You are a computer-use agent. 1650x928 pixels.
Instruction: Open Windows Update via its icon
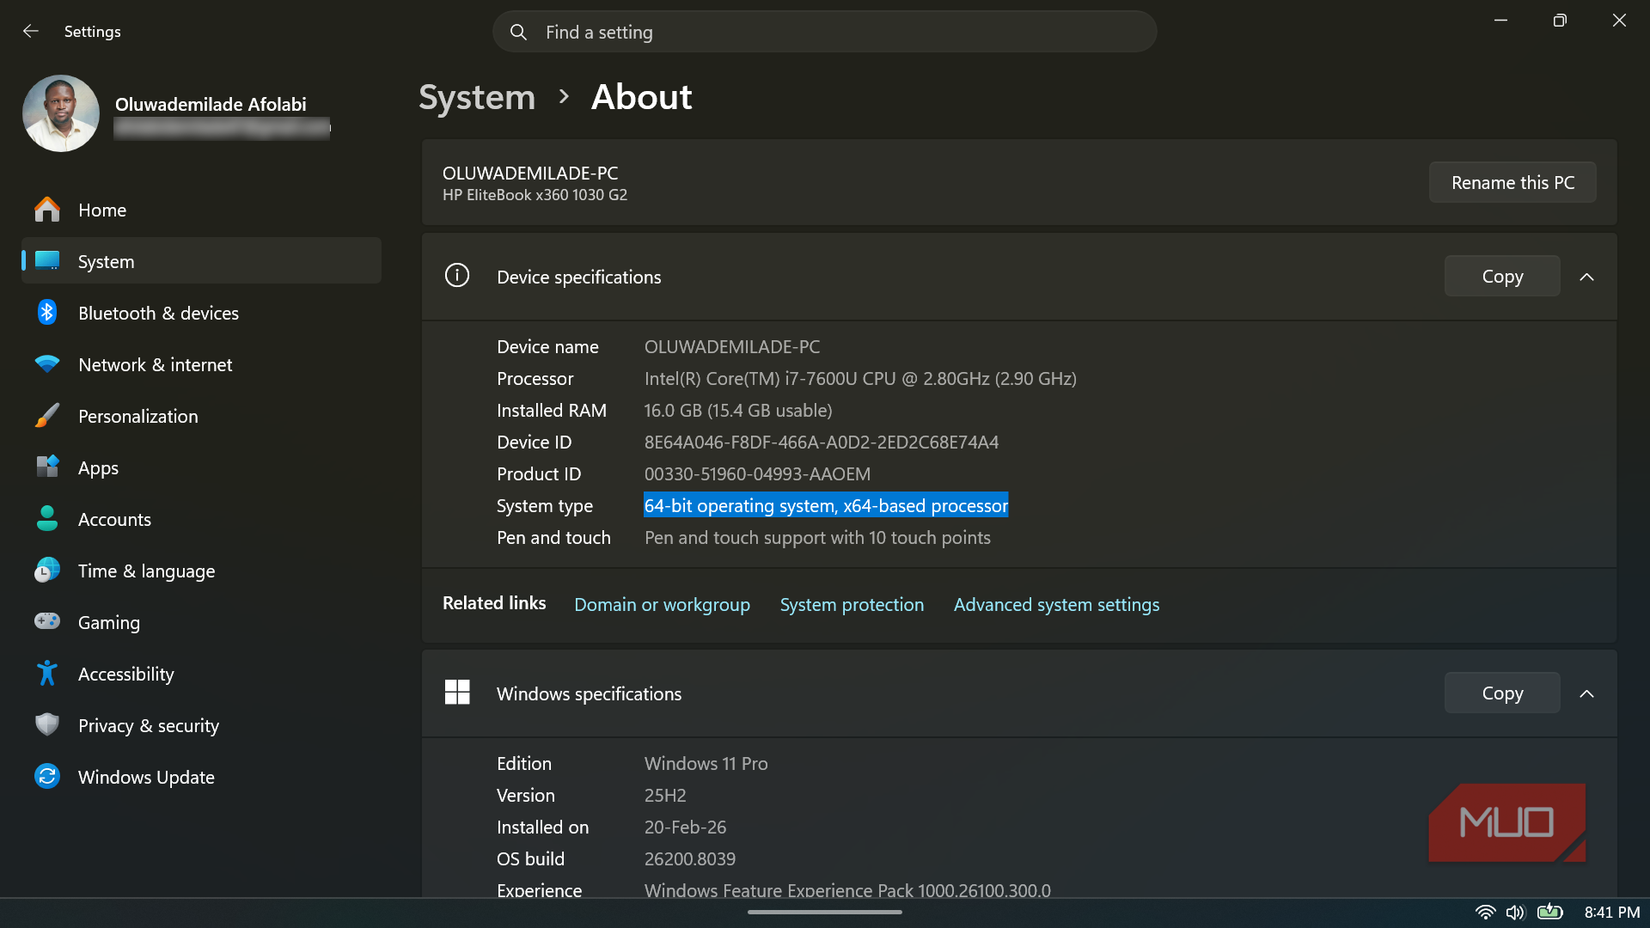47,777
